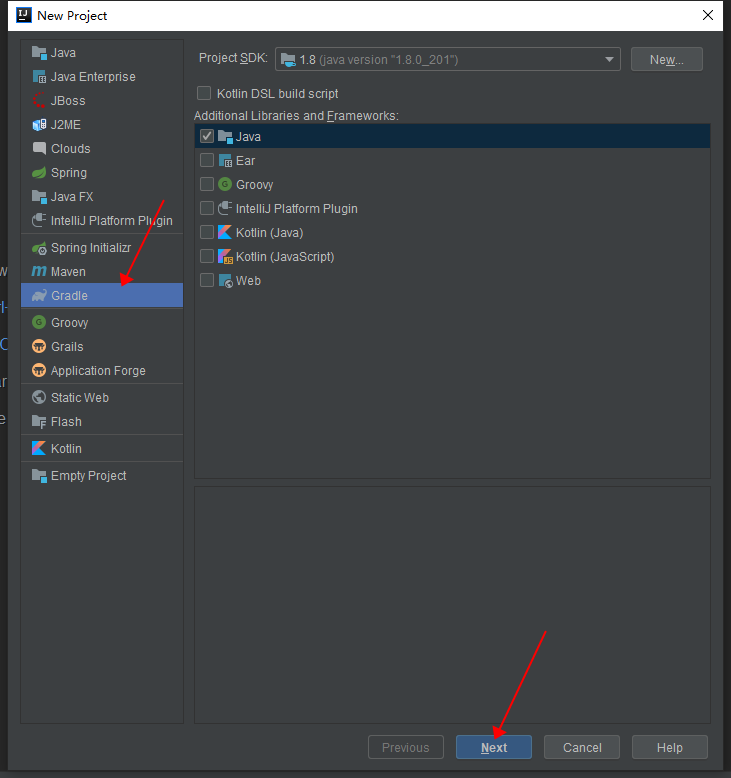Click 'IntelliJ Platform Plugin' framework label

pos(297,208)
